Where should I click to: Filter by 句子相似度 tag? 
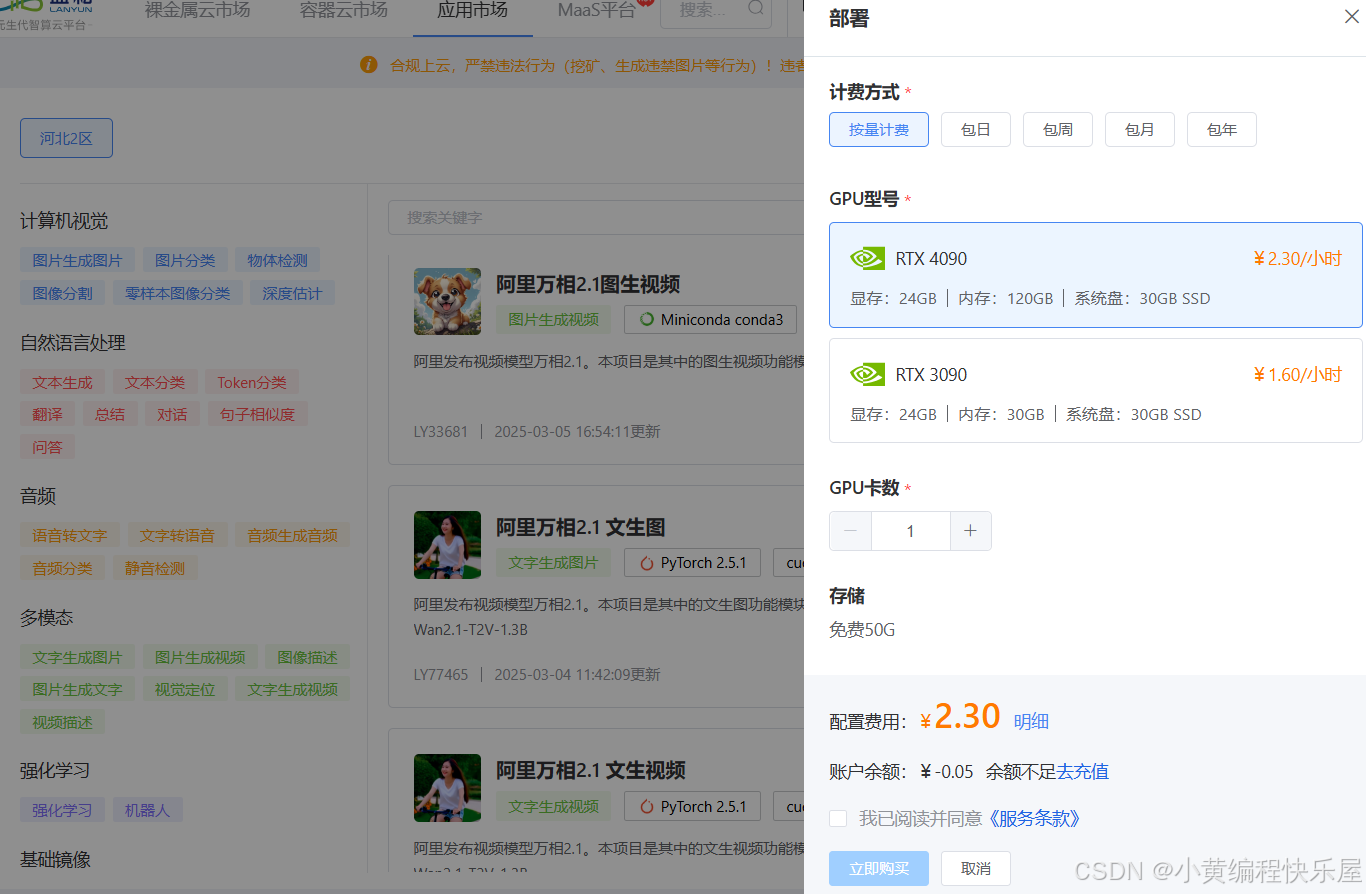coord(258,414)
